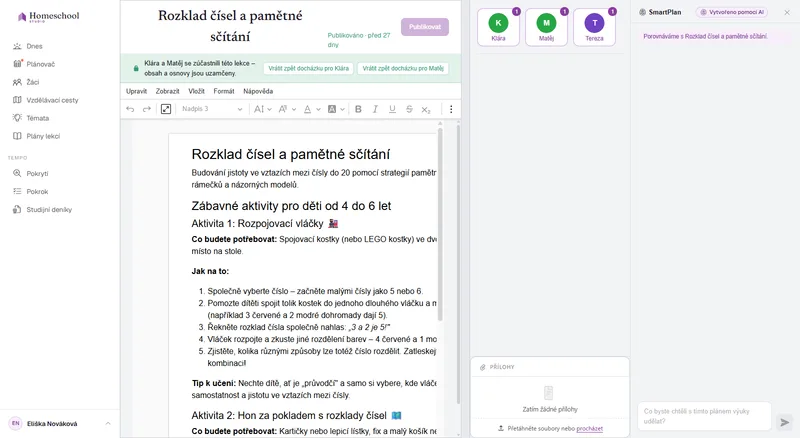This screenshot has height=438, width=800.
Task: Apply the background highlight color button
Action: click(x=332, y=109)
